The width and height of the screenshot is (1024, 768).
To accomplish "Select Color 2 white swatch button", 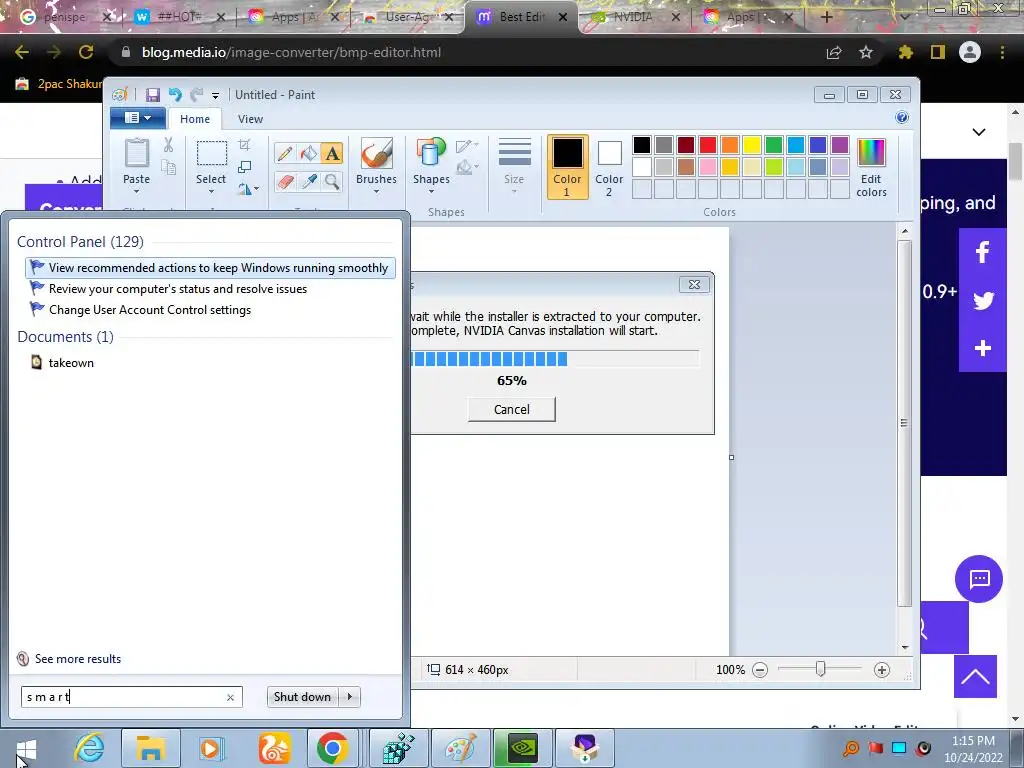I will point(609,167).
